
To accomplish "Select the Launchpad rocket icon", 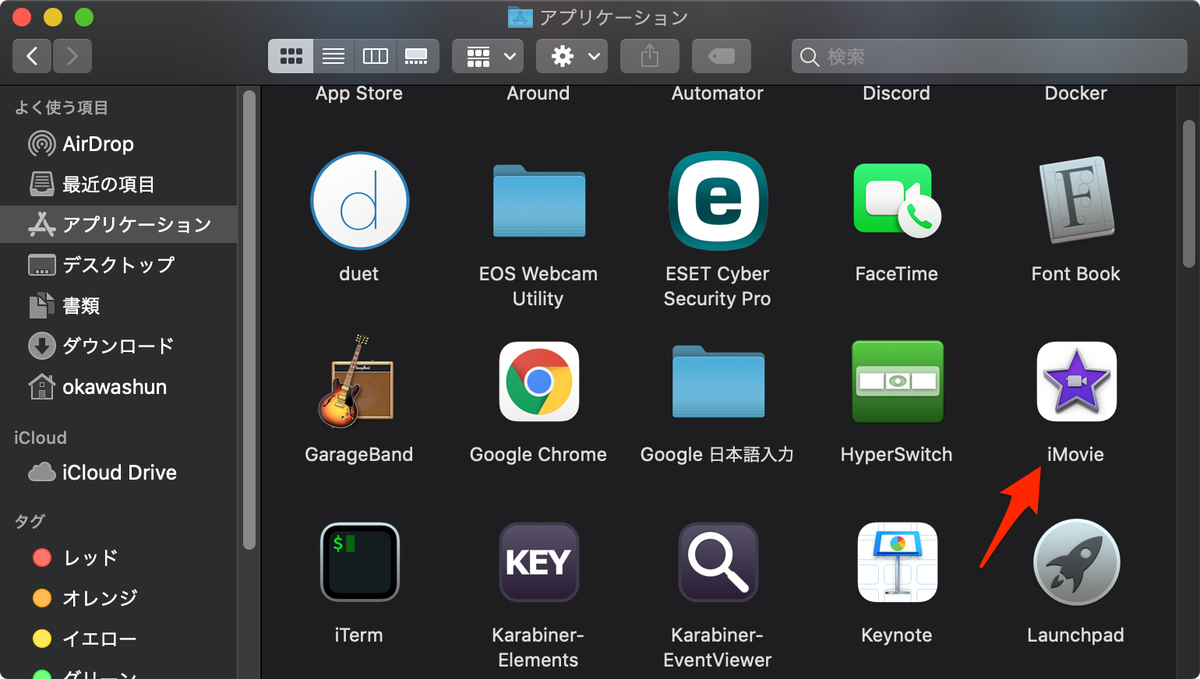I will 1075,562.
